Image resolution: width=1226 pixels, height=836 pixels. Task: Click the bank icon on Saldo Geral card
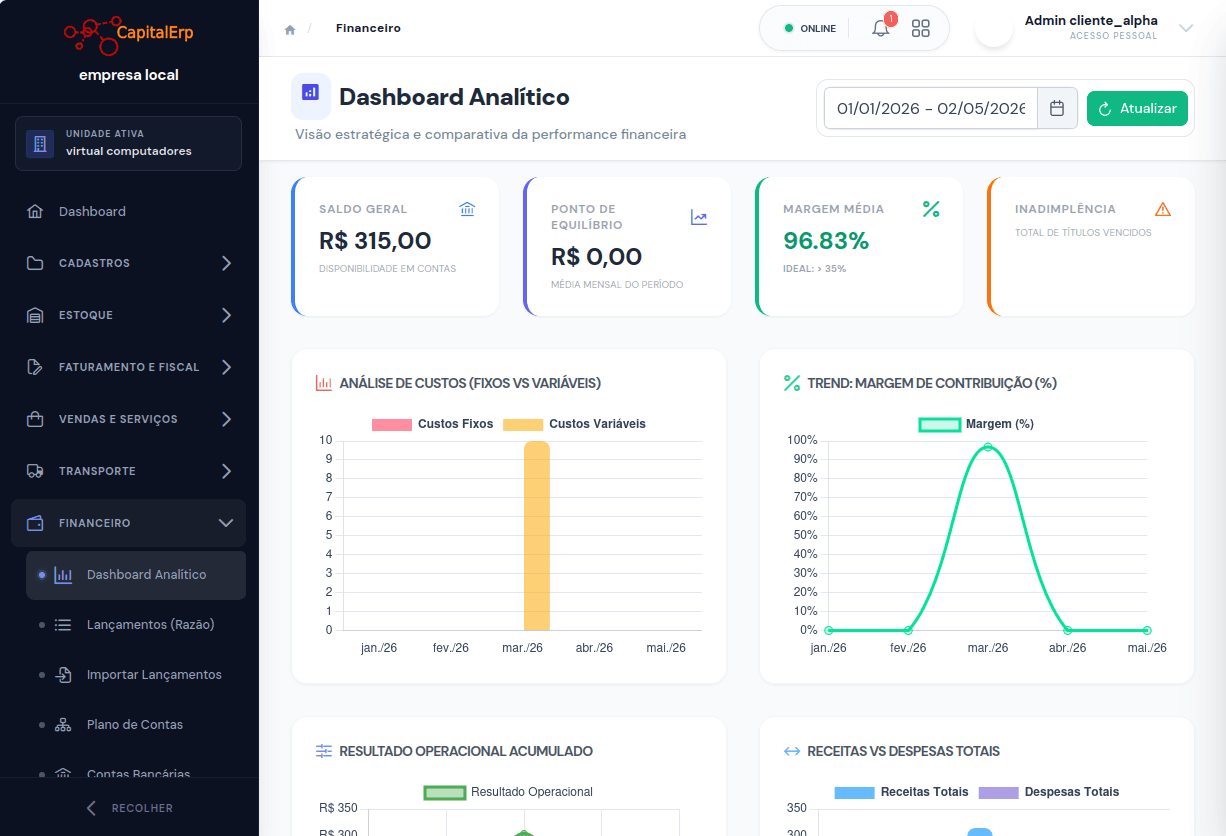(x=467, y=209)
